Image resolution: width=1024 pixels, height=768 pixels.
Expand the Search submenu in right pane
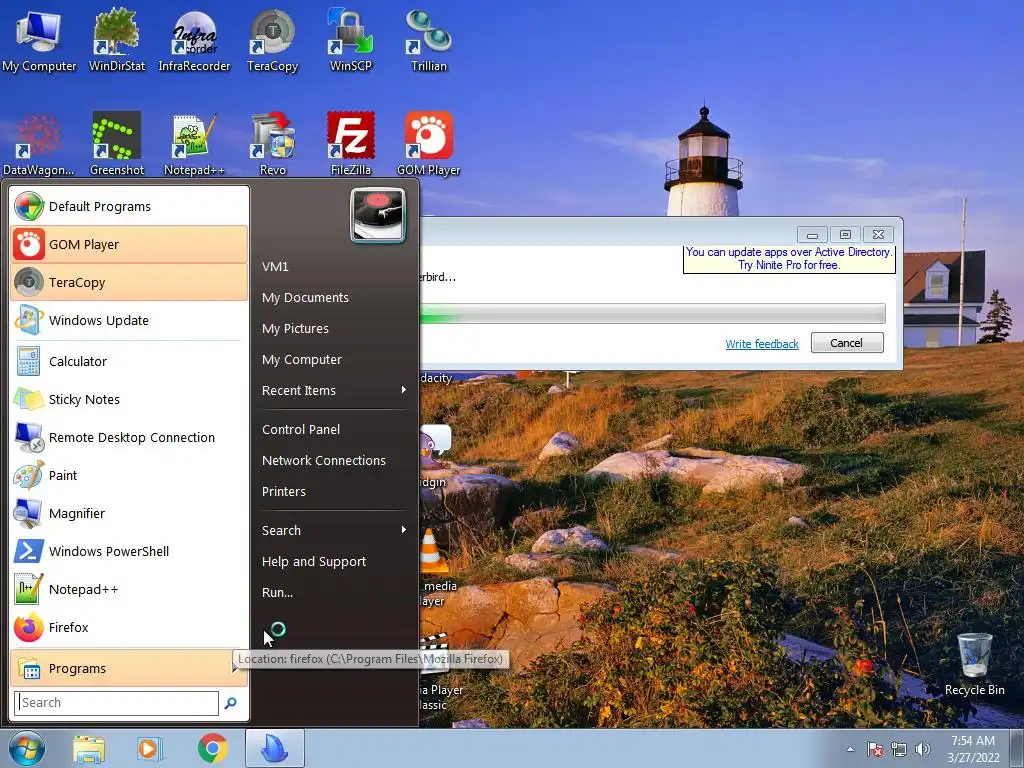[334, 530]
